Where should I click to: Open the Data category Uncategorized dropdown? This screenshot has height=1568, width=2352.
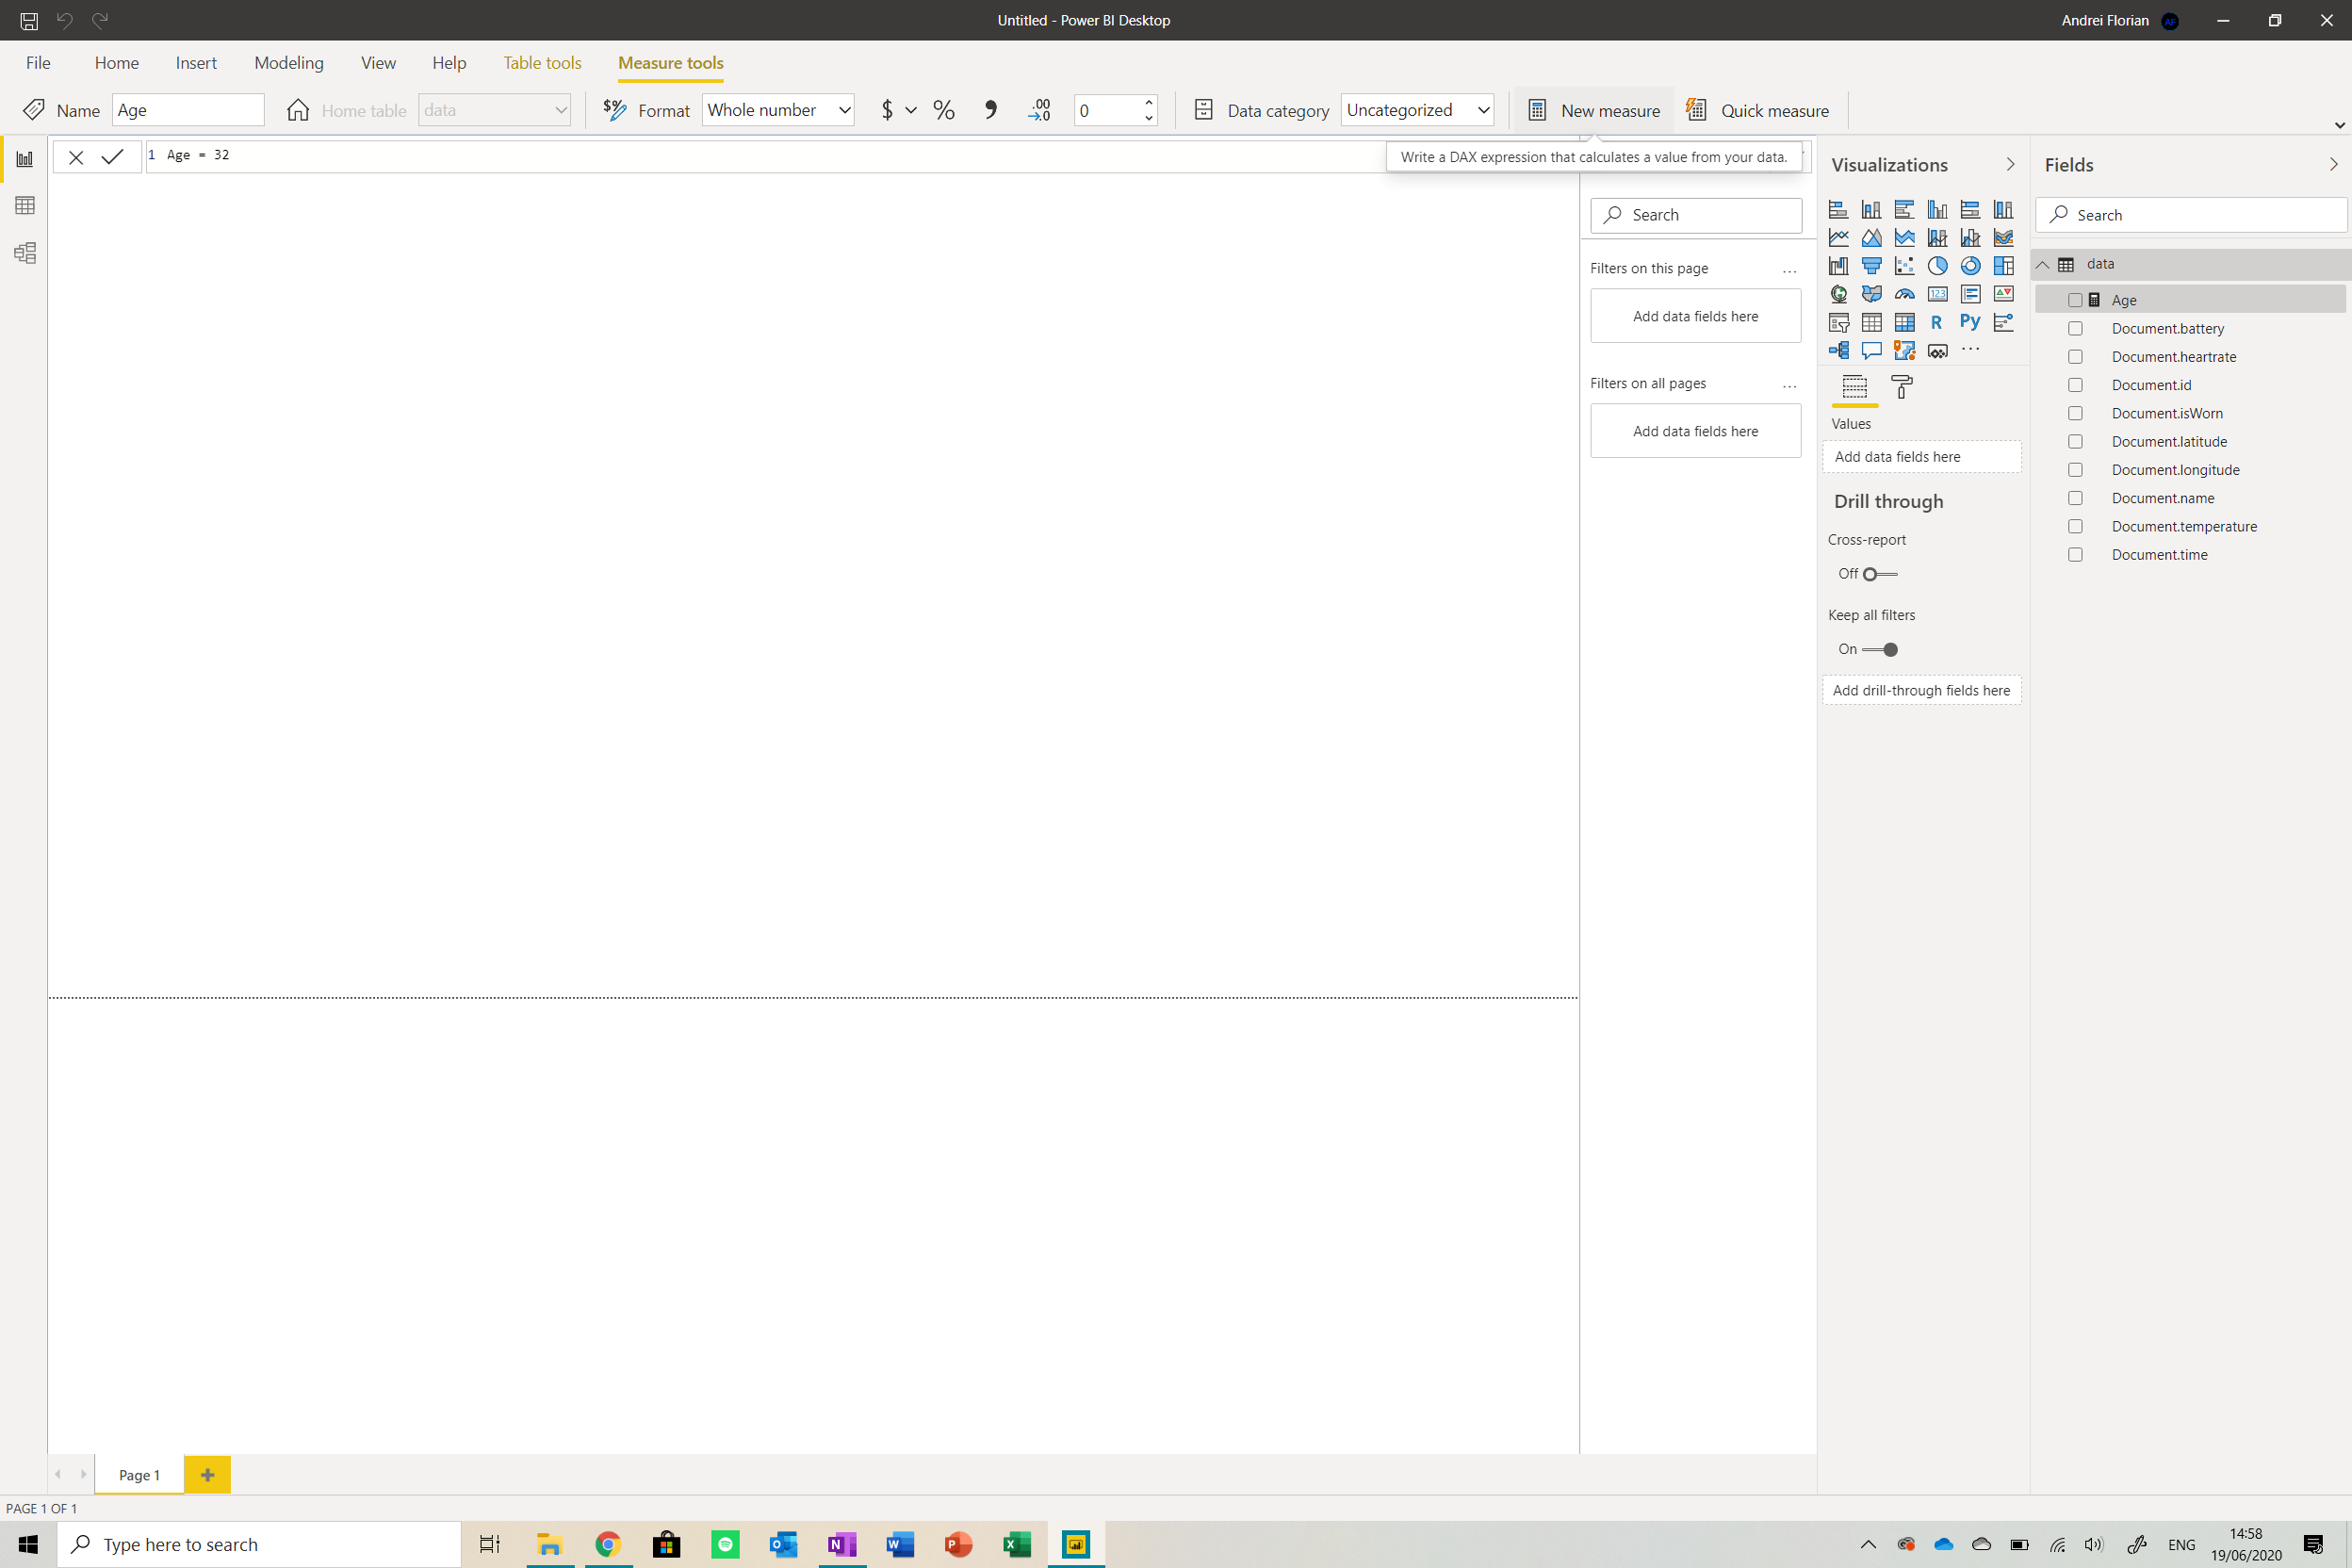[1417, 110]
